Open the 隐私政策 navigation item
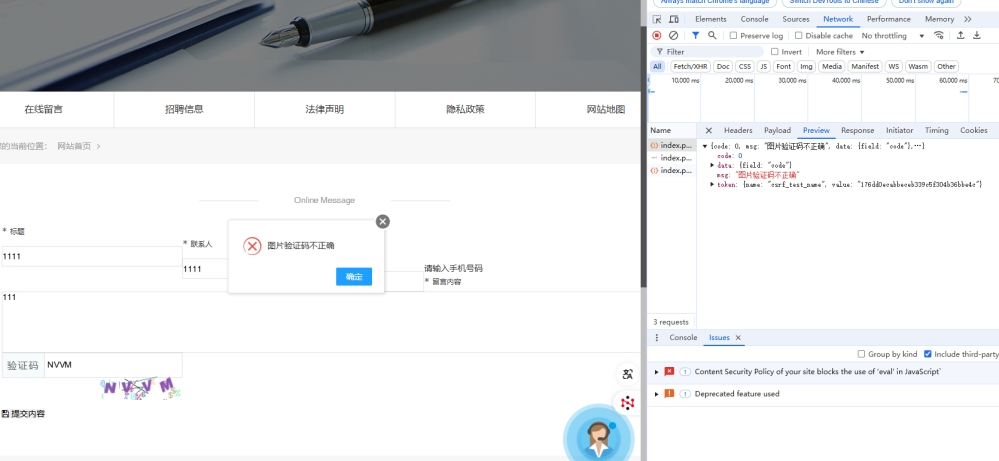This screenshot has width=999, height=461. pos(465,110)
